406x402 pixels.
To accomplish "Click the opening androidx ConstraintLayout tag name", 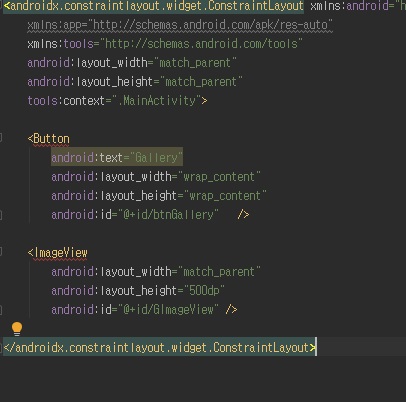I will tap(157, 6).
